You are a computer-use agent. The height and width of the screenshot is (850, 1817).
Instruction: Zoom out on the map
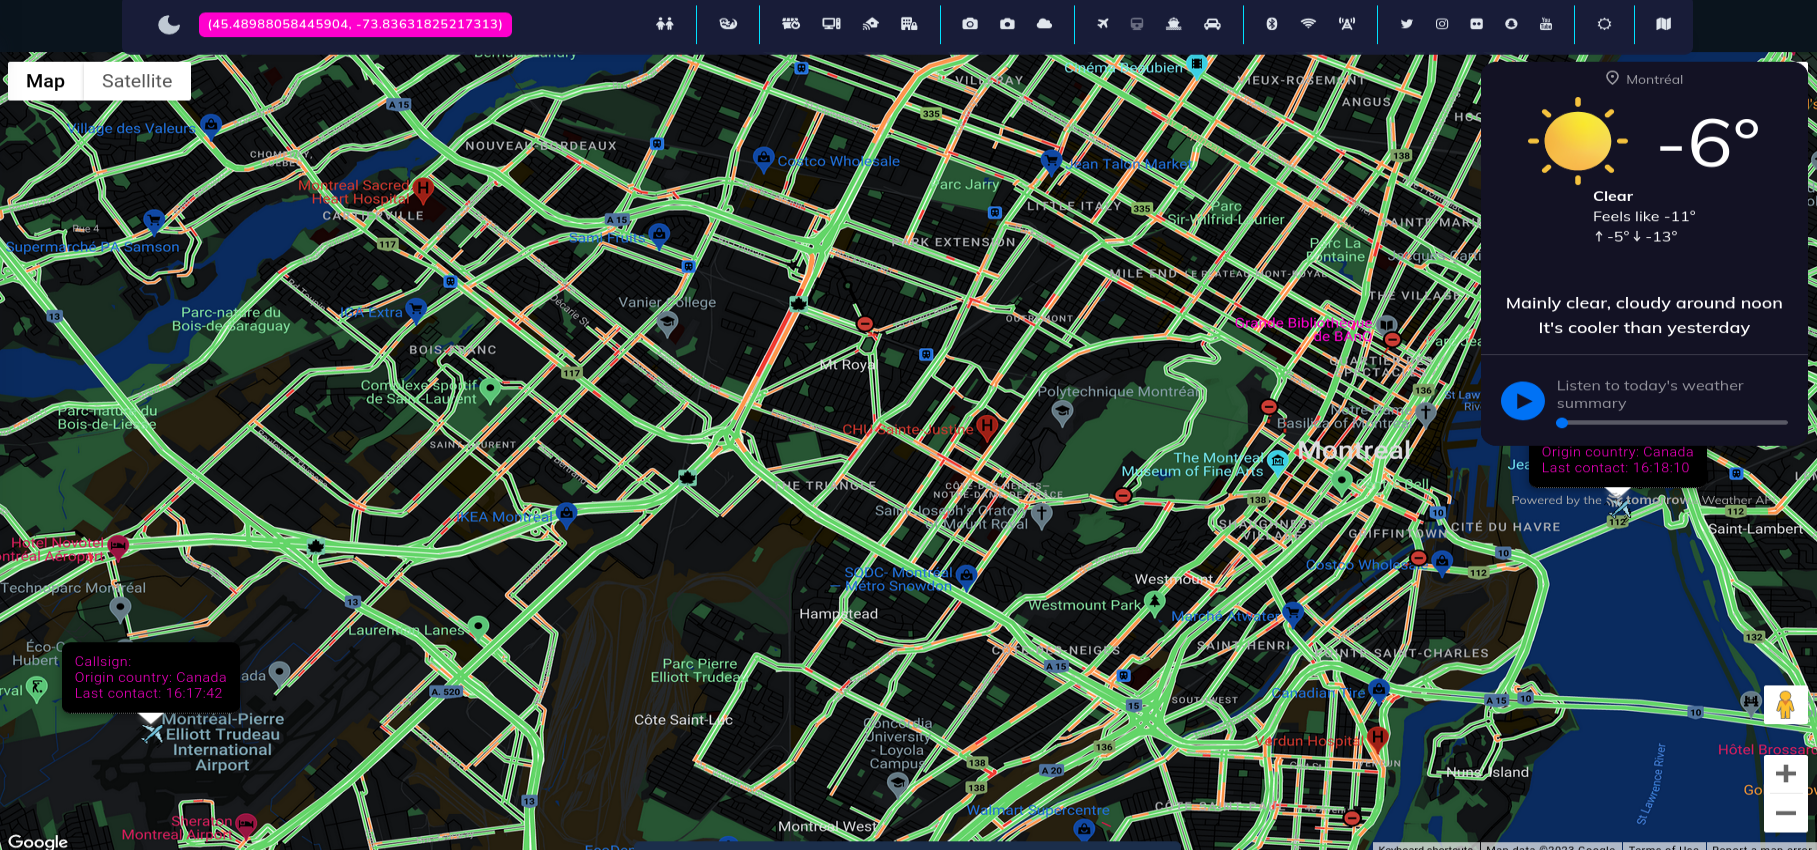click(x=1786, y=813)
